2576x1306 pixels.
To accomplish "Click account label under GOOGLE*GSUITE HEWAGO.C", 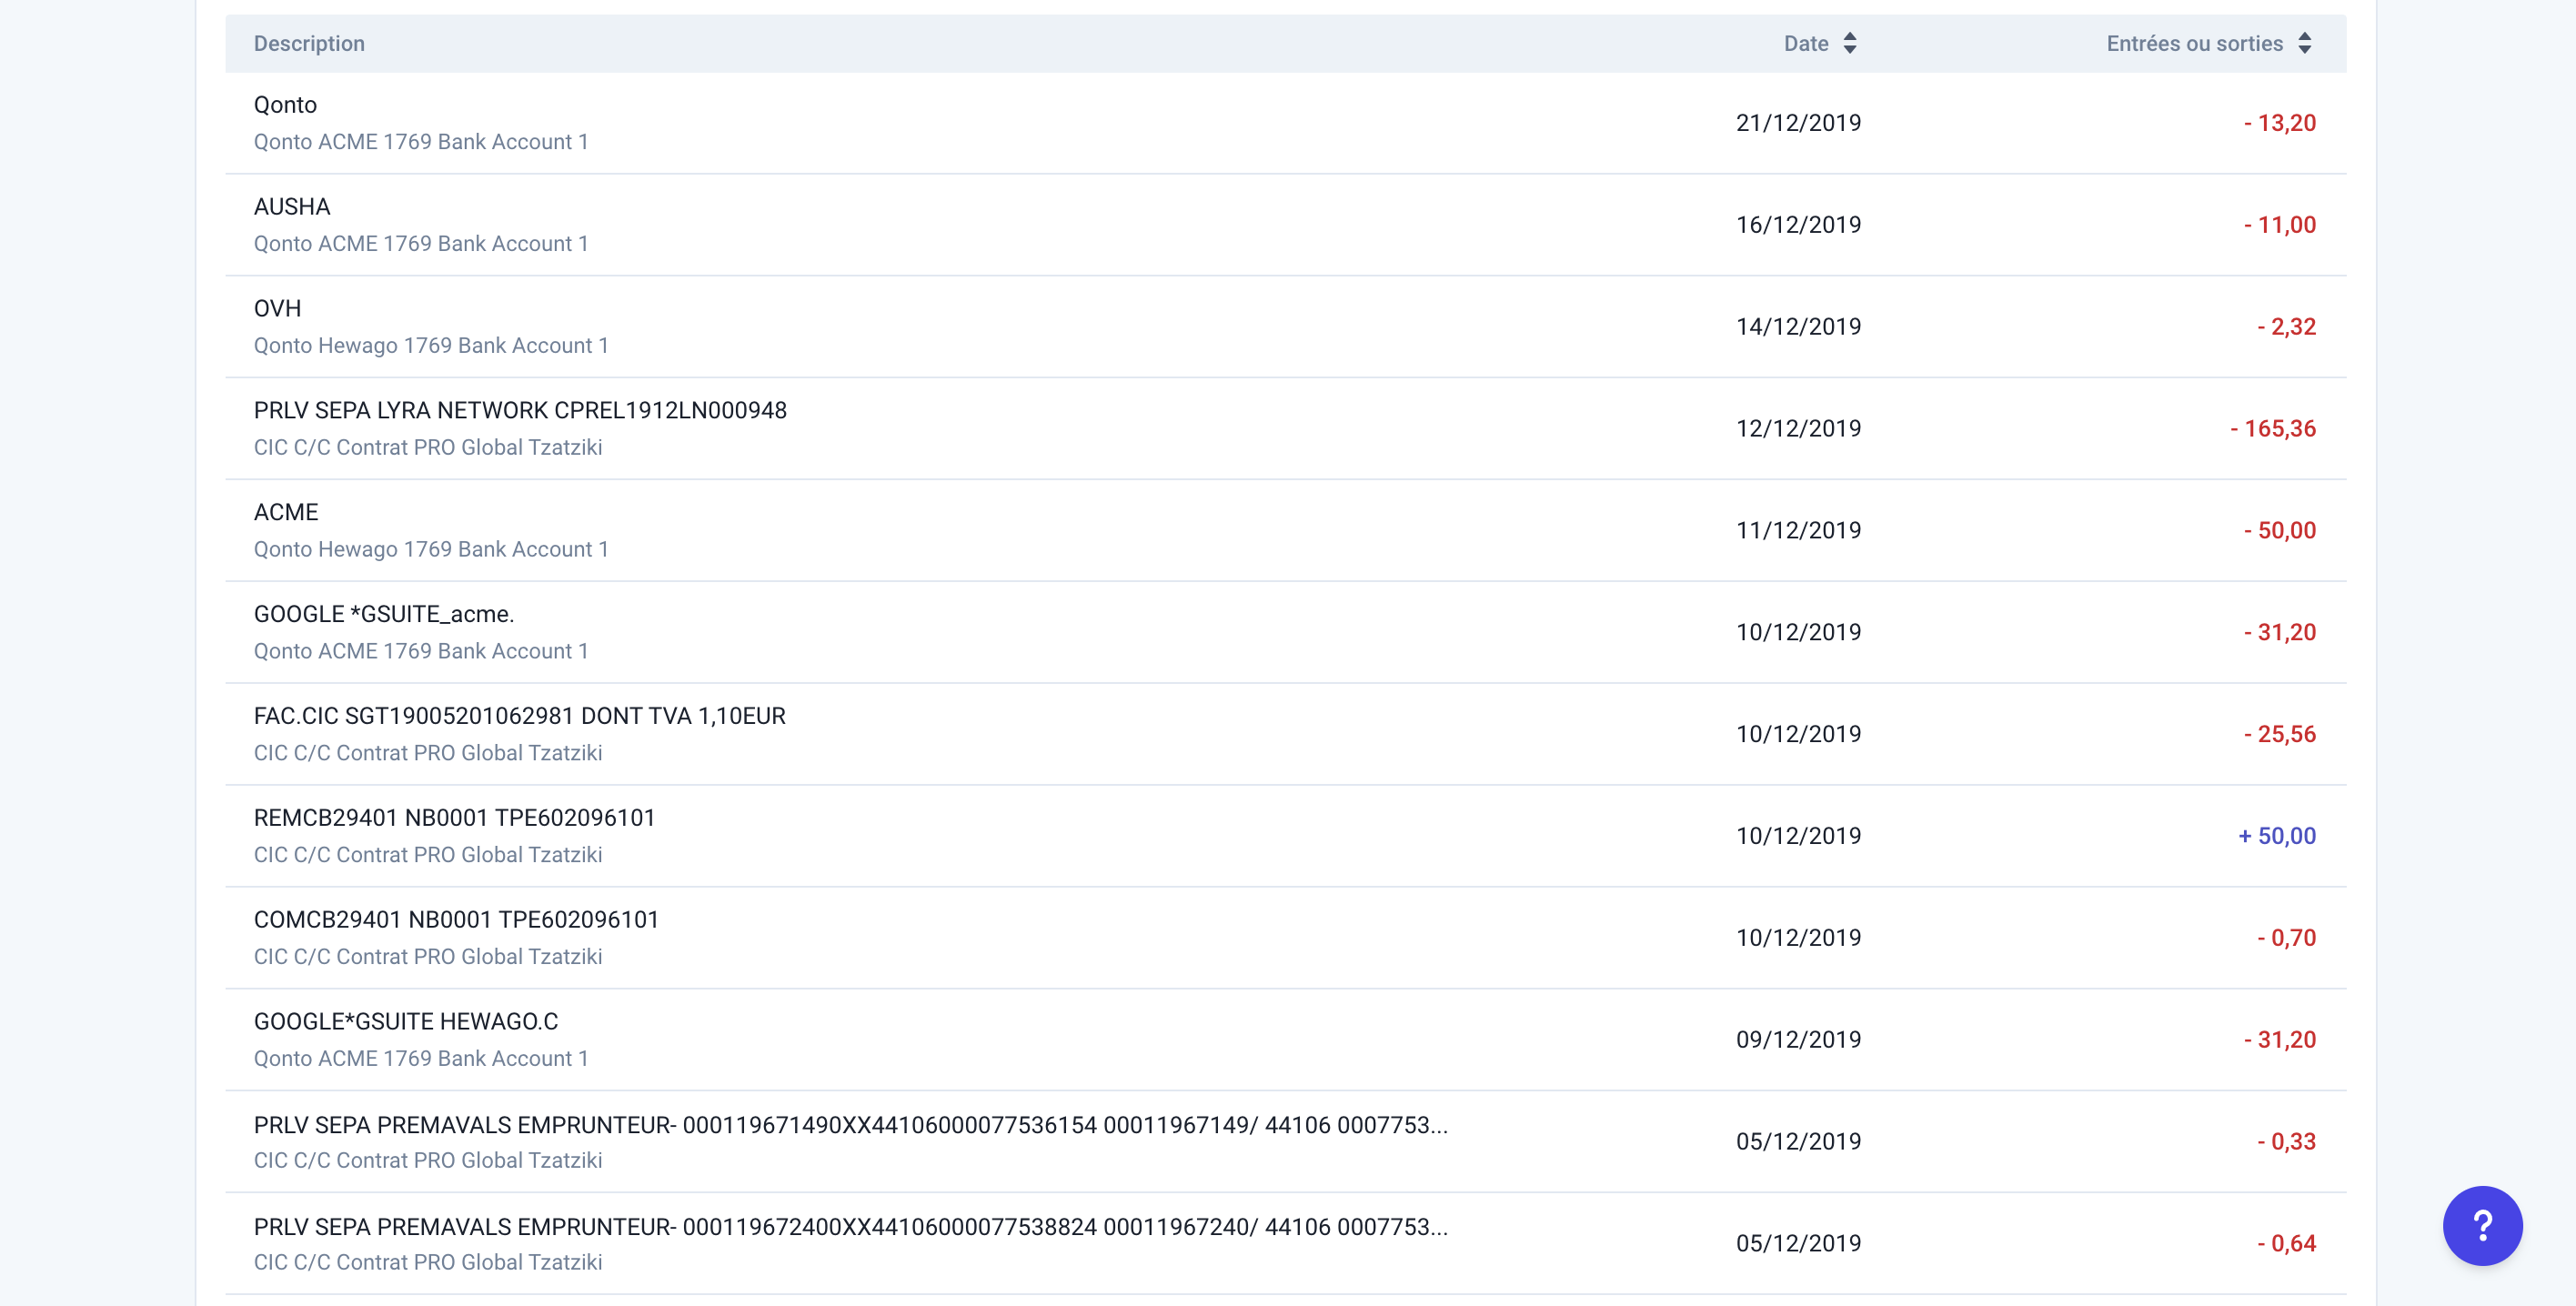I will [x=421, y=1059].
